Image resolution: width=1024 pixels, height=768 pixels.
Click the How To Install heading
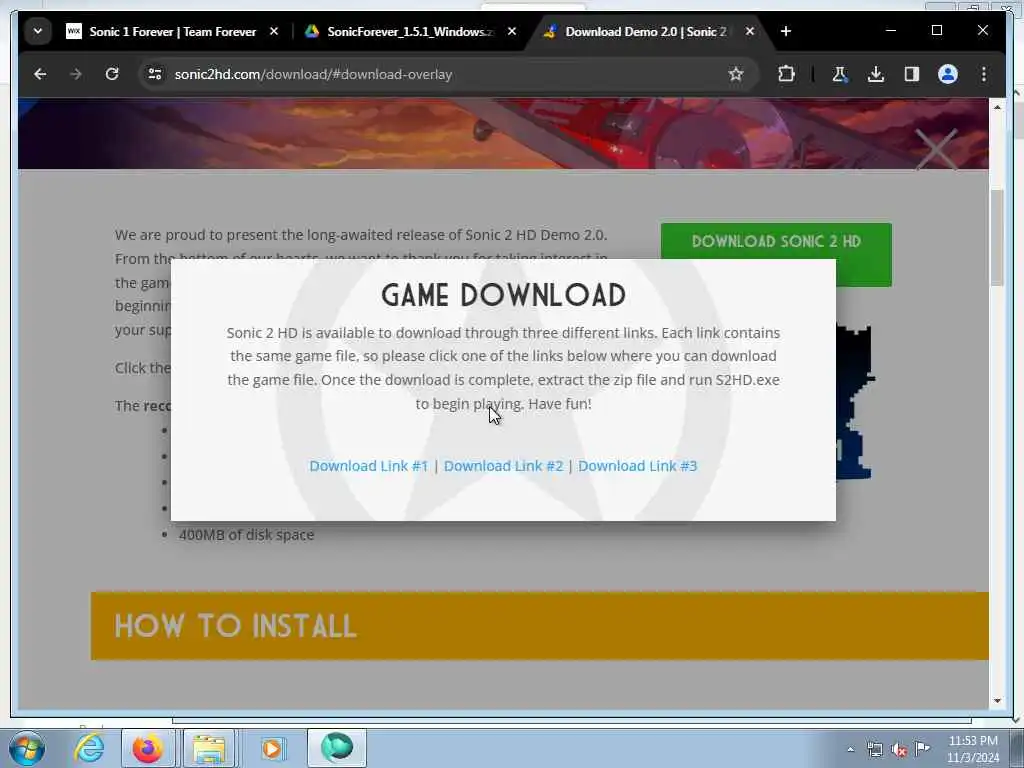tap(236, 626)
